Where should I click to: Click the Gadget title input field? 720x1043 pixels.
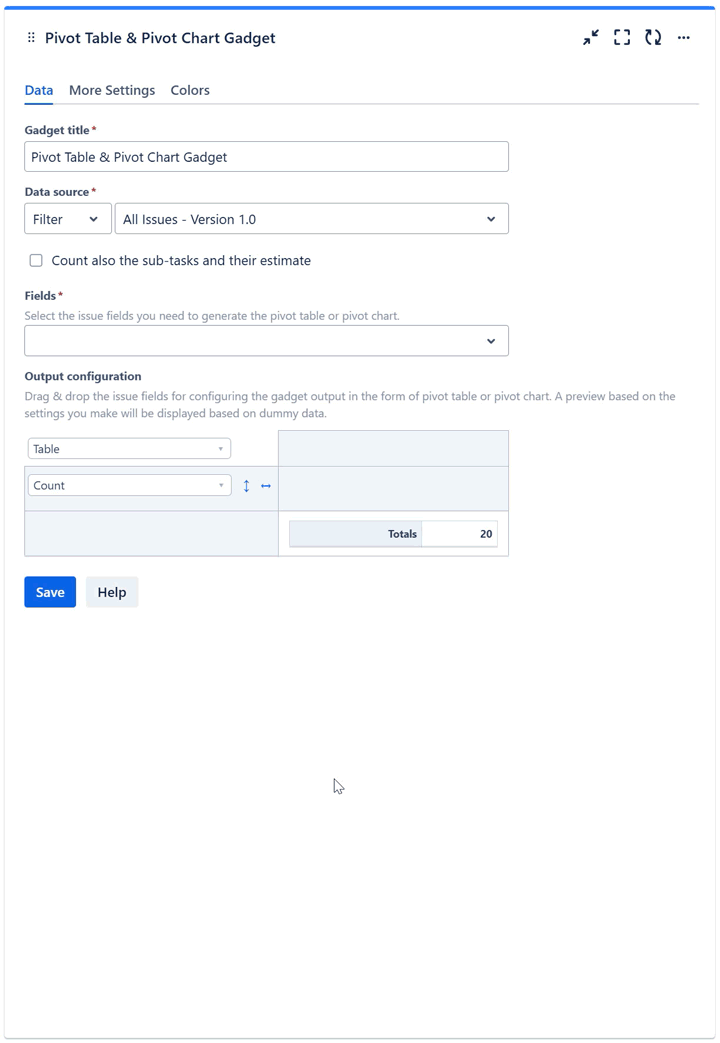(x=266, y=157)
